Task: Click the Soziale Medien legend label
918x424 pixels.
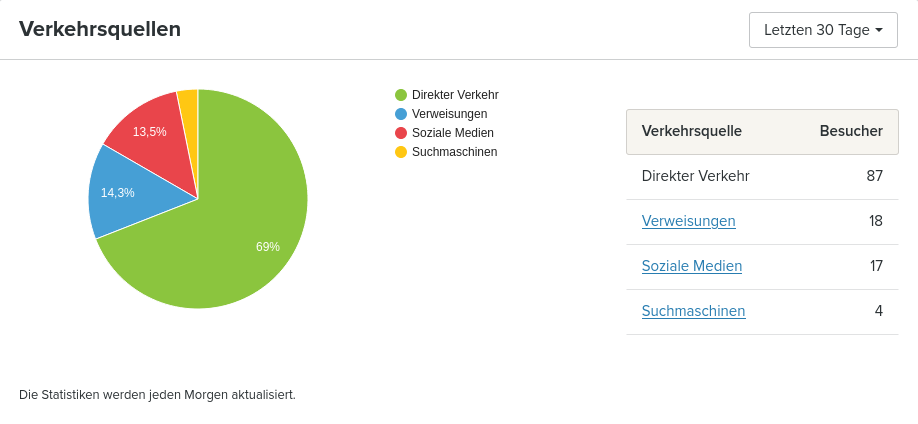Action: tap(453, 133)
